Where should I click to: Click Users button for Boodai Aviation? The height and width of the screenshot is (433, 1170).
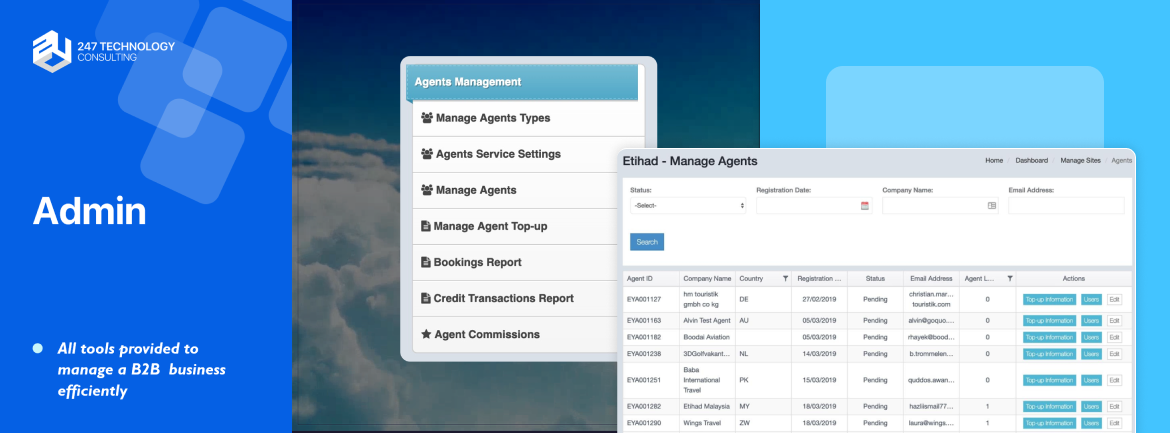pyautogui.click(x=1091, y=337)
